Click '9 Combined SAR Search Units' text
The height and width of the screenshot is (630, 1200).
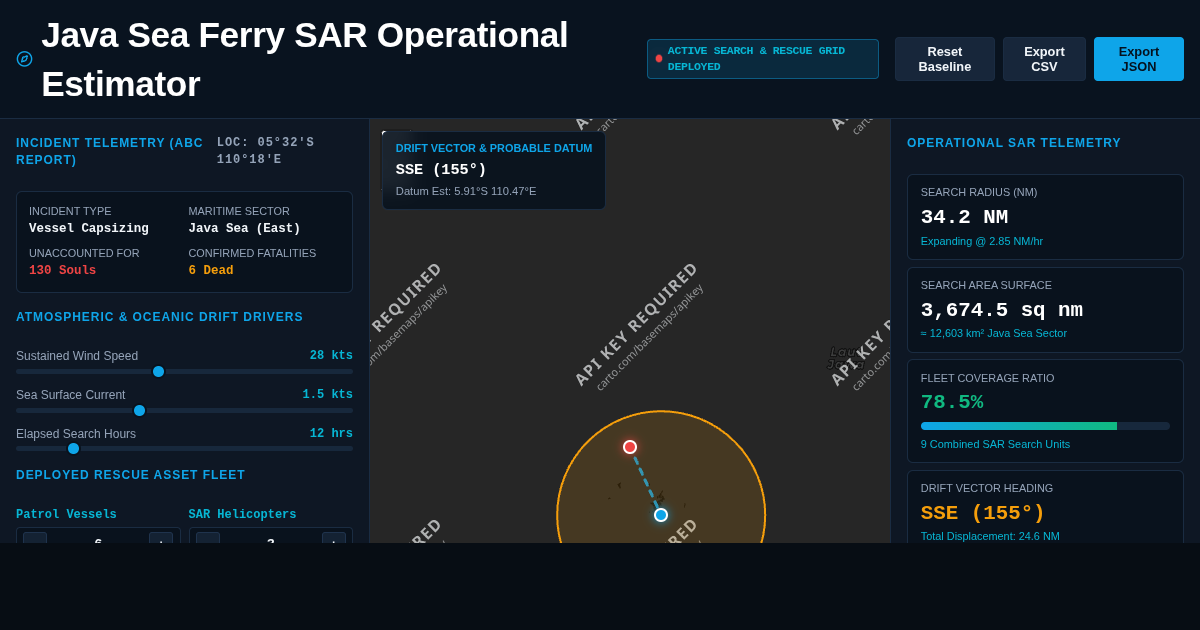[995, 444]
